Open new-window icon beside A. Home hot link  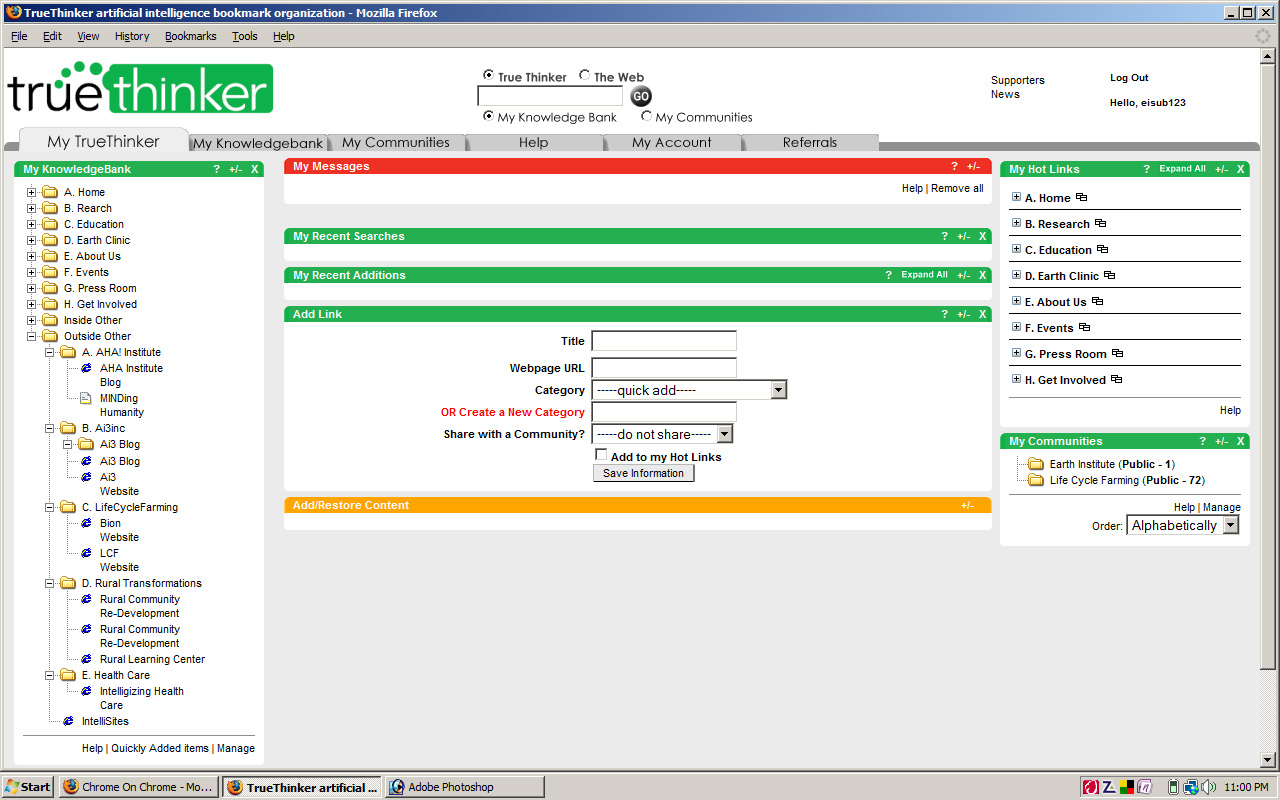pyautogui.click(x=1081, y=198)
